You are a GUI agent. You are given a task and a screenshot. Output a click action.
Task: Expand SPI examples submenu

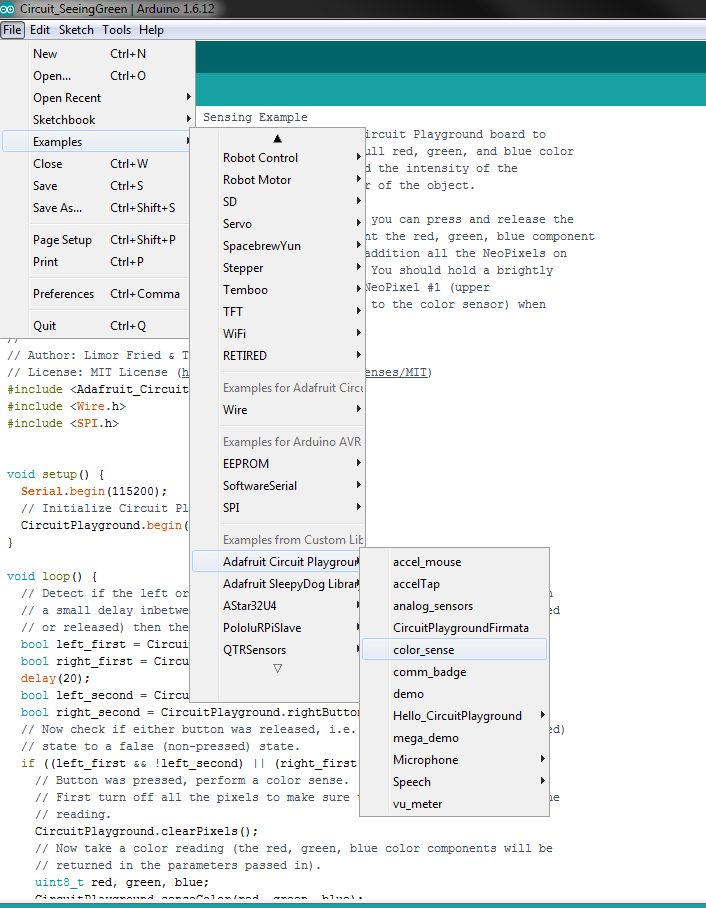[277, 508]
